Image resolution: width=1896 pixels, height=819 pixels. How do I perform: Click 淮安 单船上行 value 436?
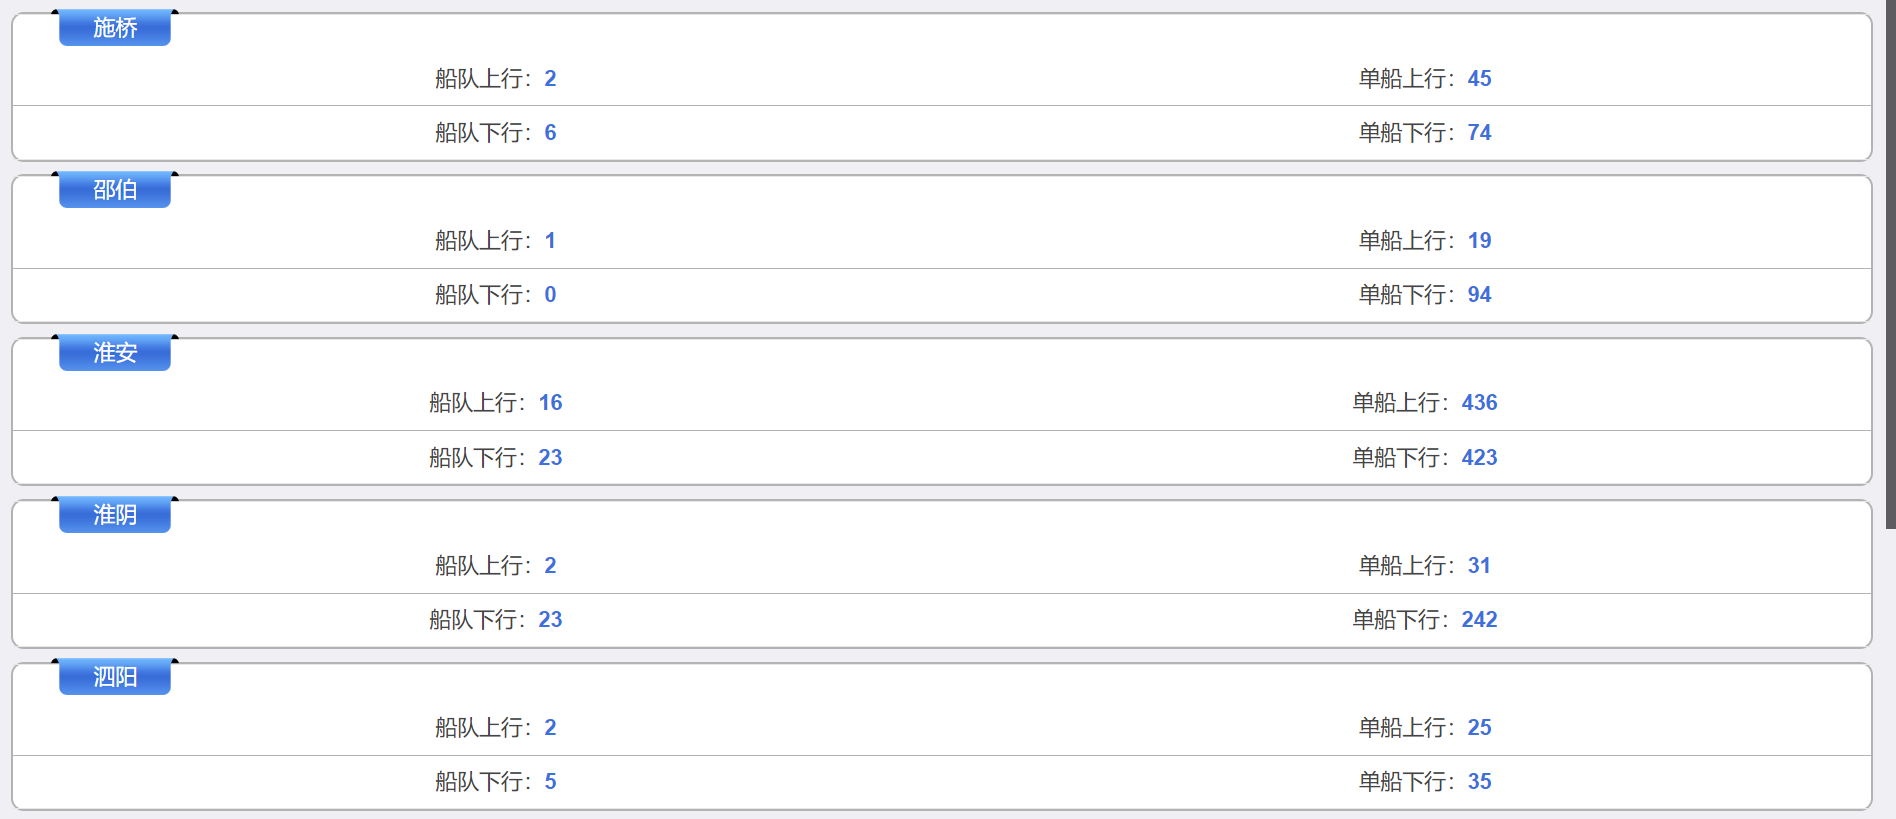point(1479,403)
